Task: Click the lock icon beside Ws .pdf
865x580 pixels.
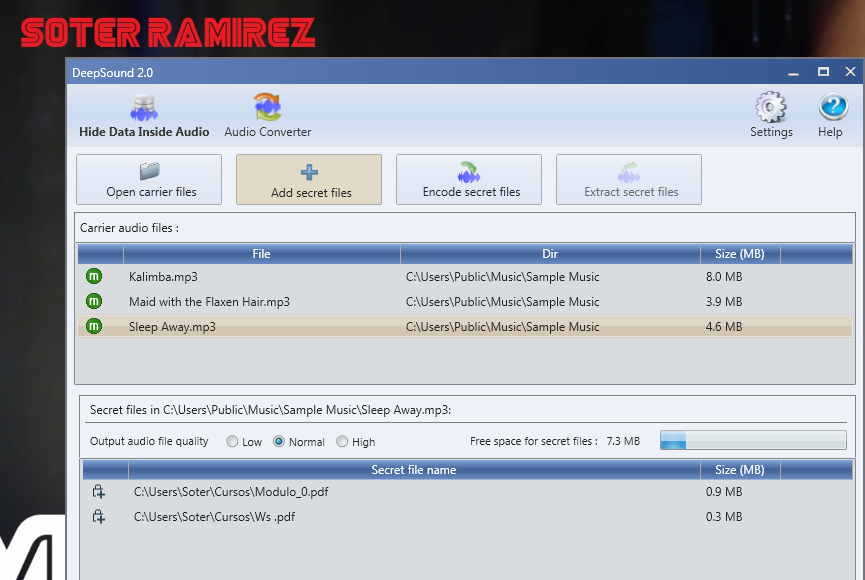Action: pos(99,517)
